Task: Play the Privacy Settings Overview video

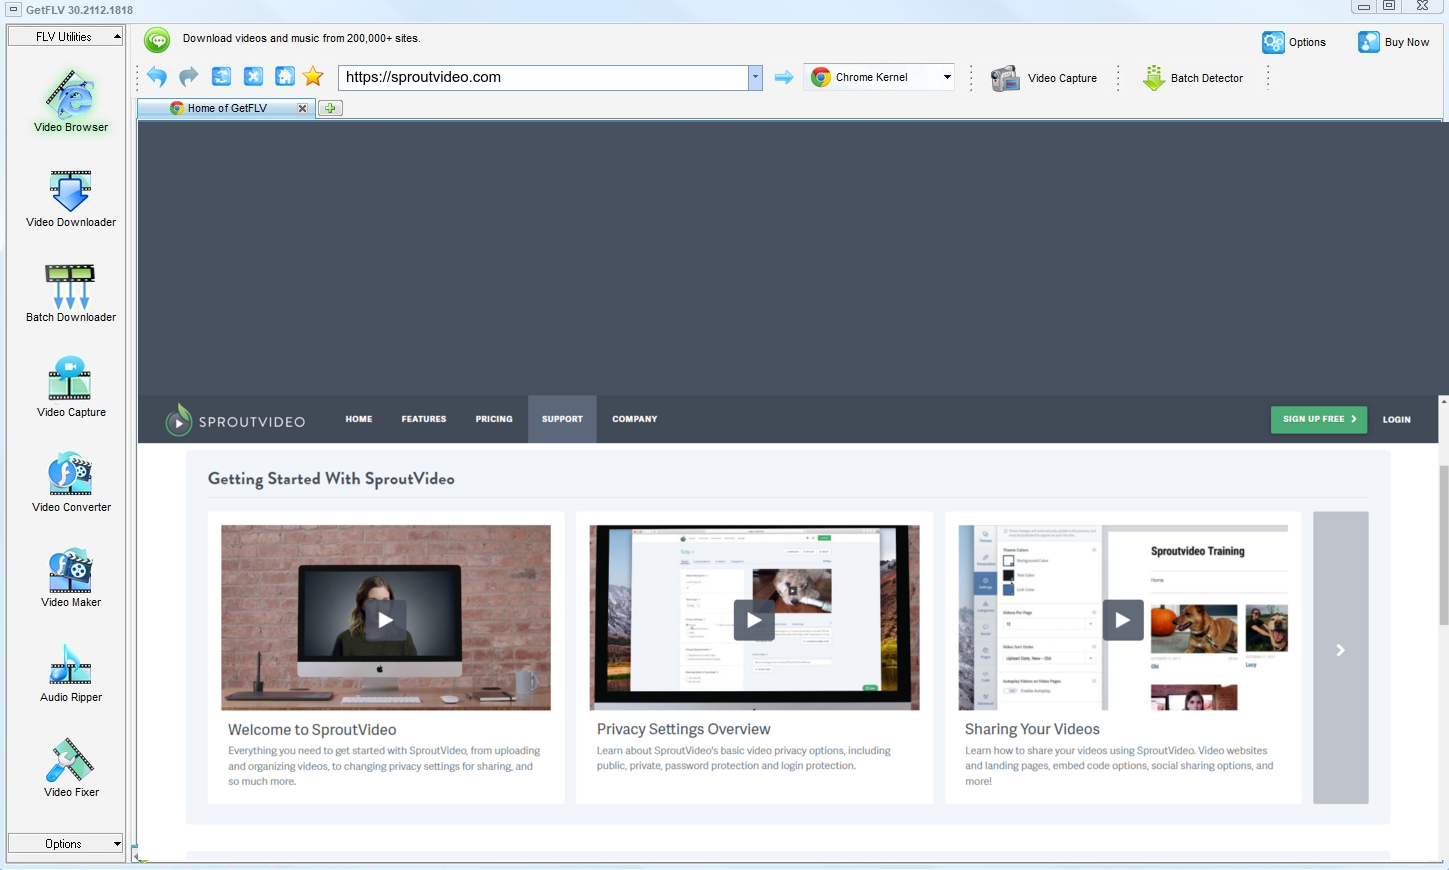Action: (754, 620)
